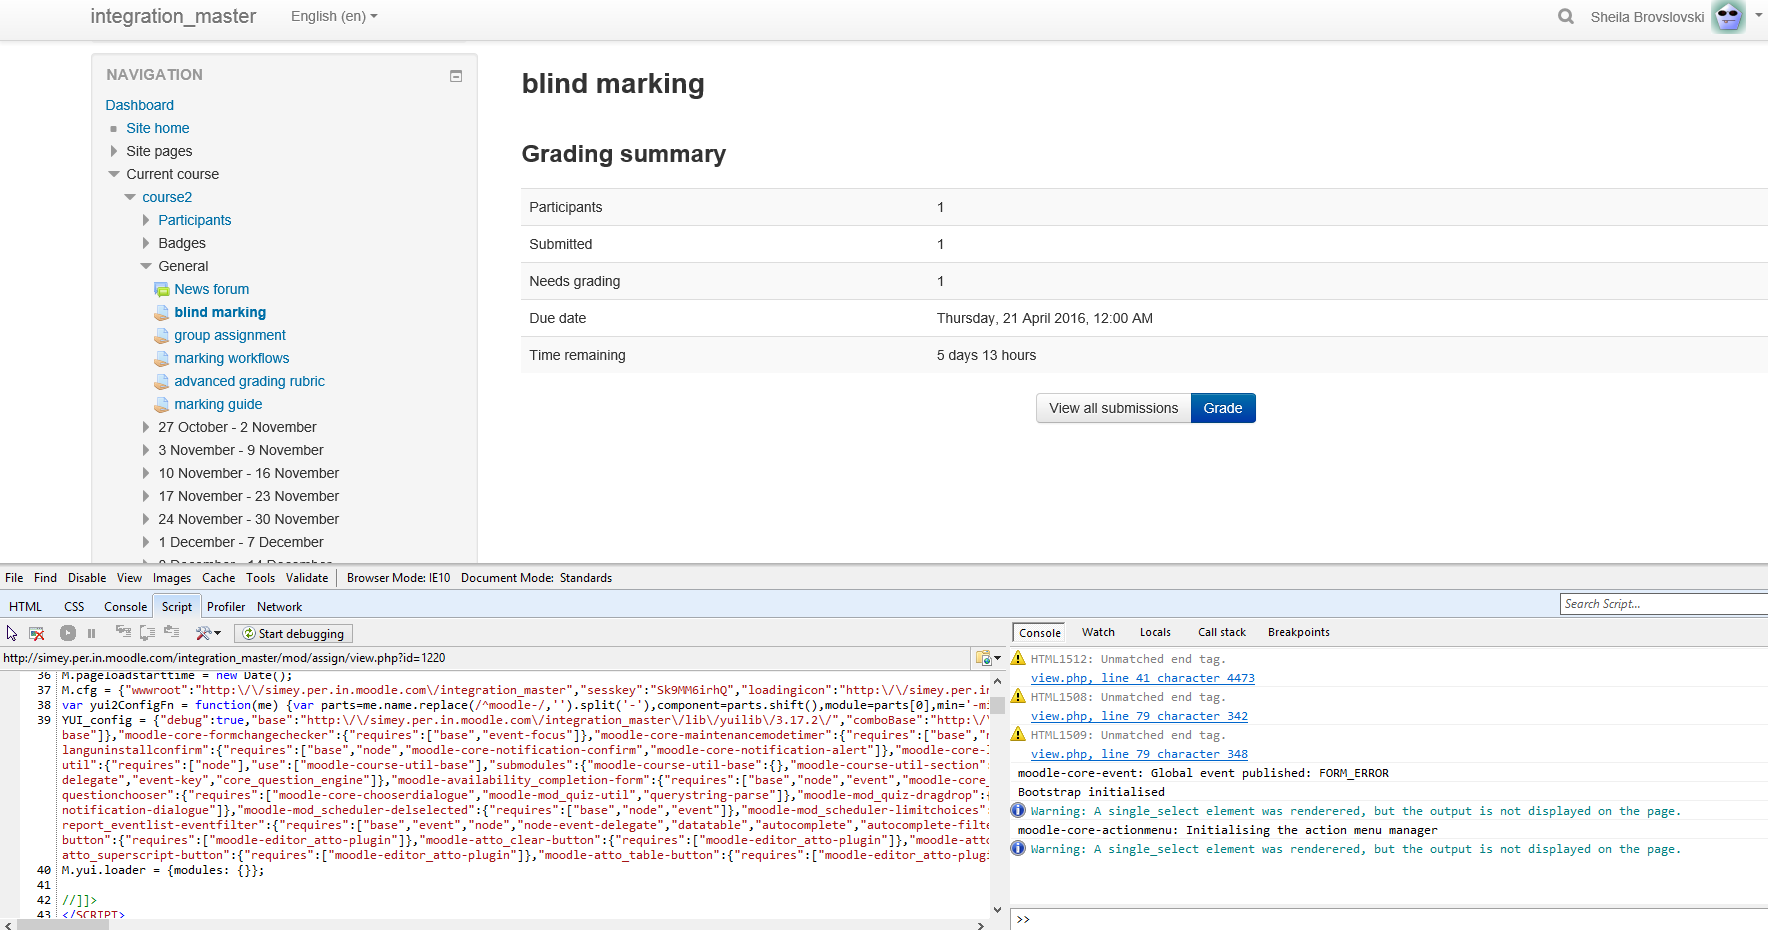Click the icon beside marking guide
Screen dimensions: 1768x930
(x=162, y=404)
